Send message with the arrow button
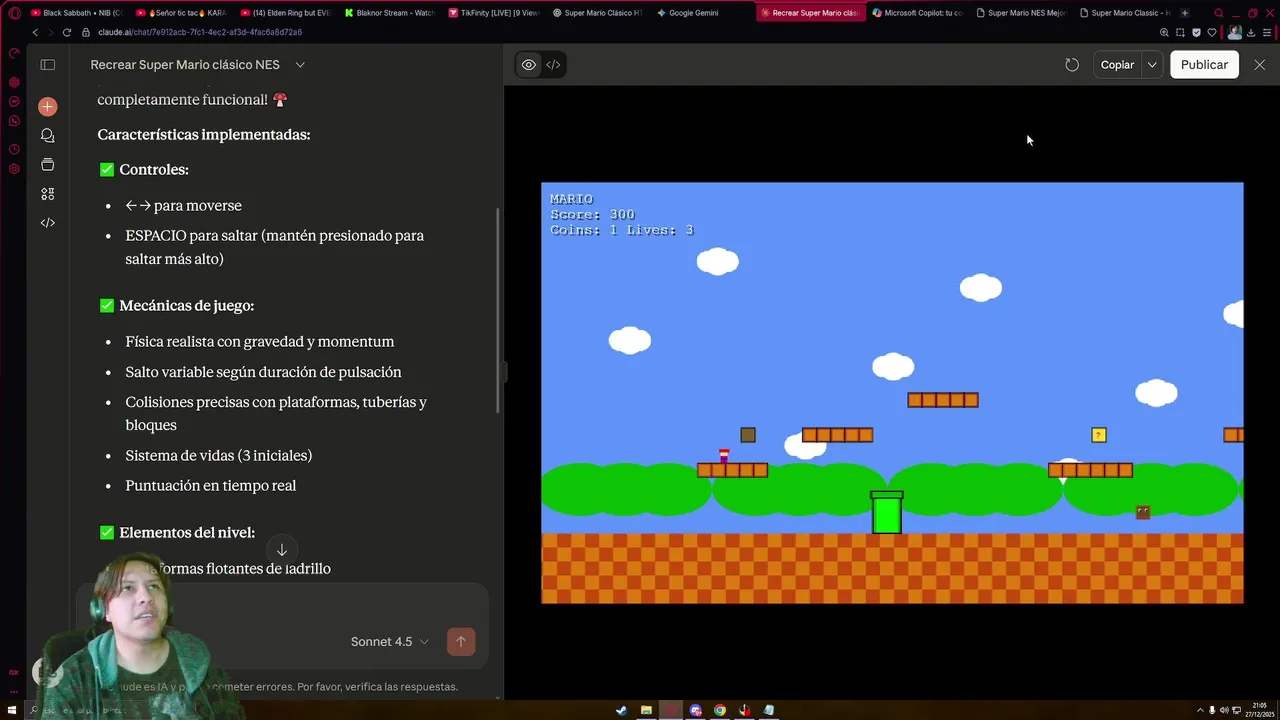1280x720 pixels. [461, 642]
